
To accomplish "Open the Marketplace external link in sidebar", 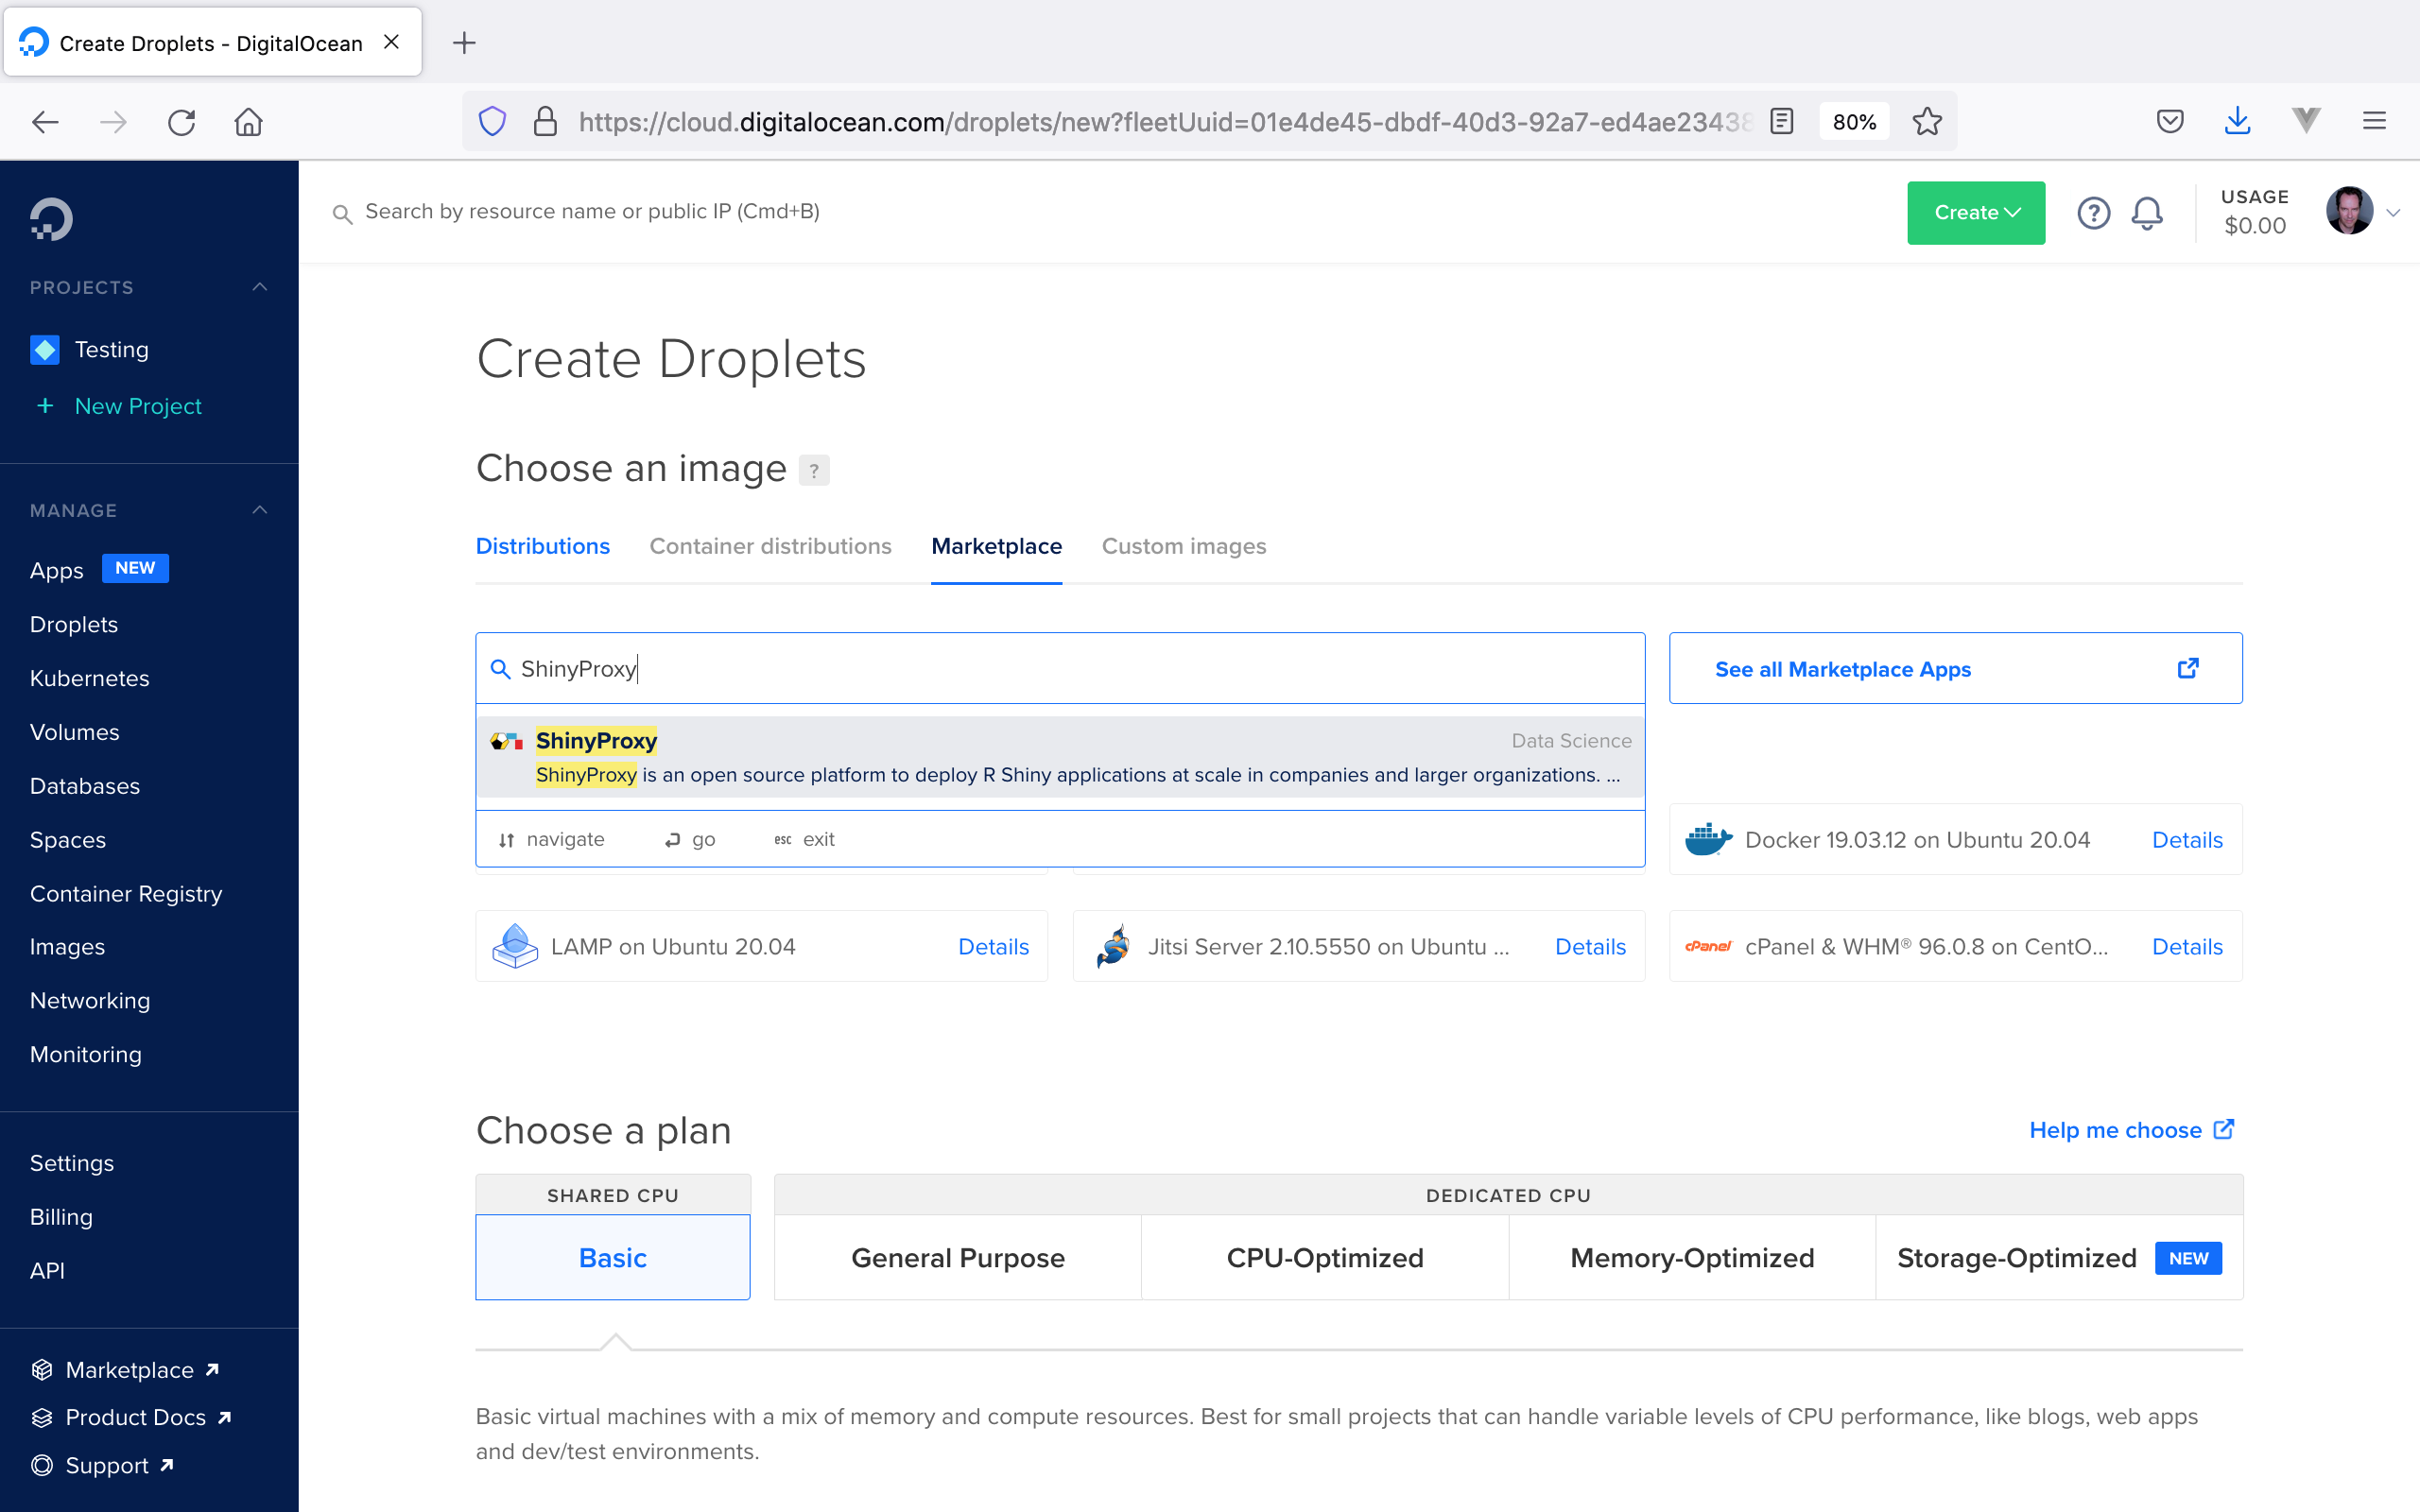I will click(129, 1369).
